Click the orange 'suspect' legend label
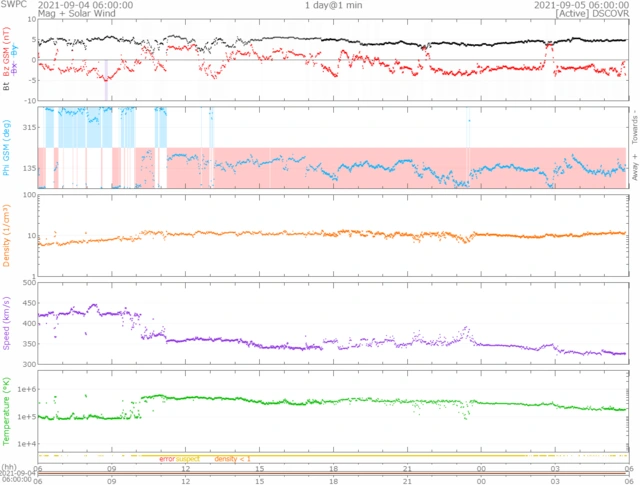 pyautogui.click(x=188, y=459)
